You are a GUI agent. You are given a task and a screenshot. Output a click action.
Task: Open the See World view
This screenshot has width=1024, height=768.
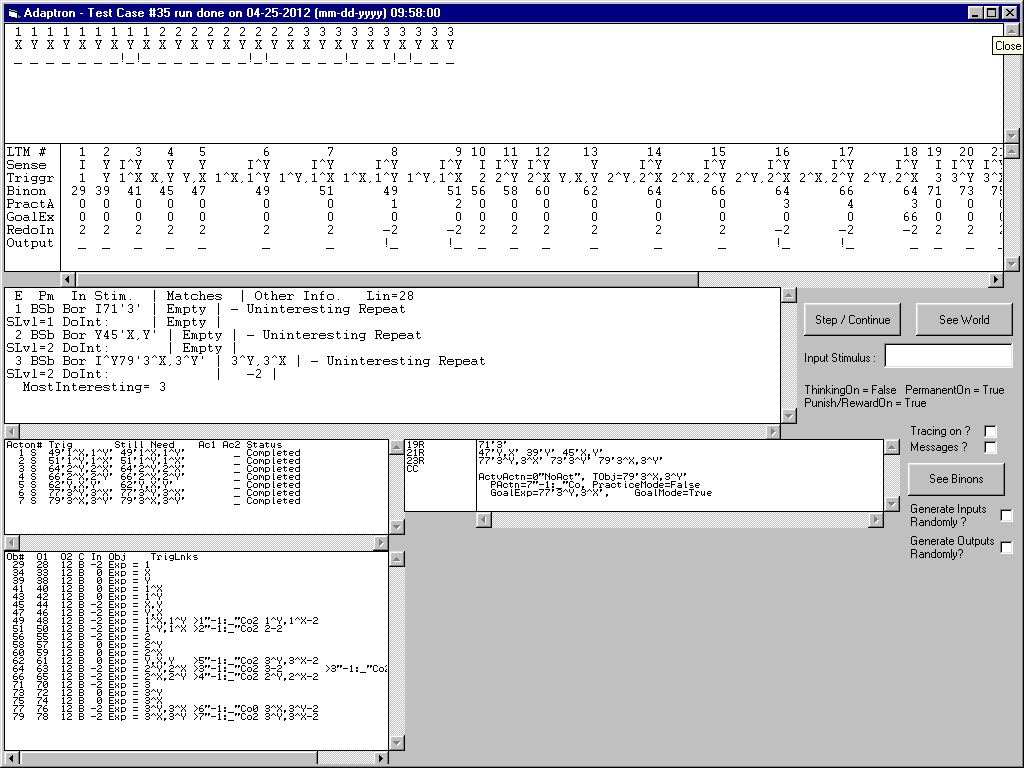point(964,320)
